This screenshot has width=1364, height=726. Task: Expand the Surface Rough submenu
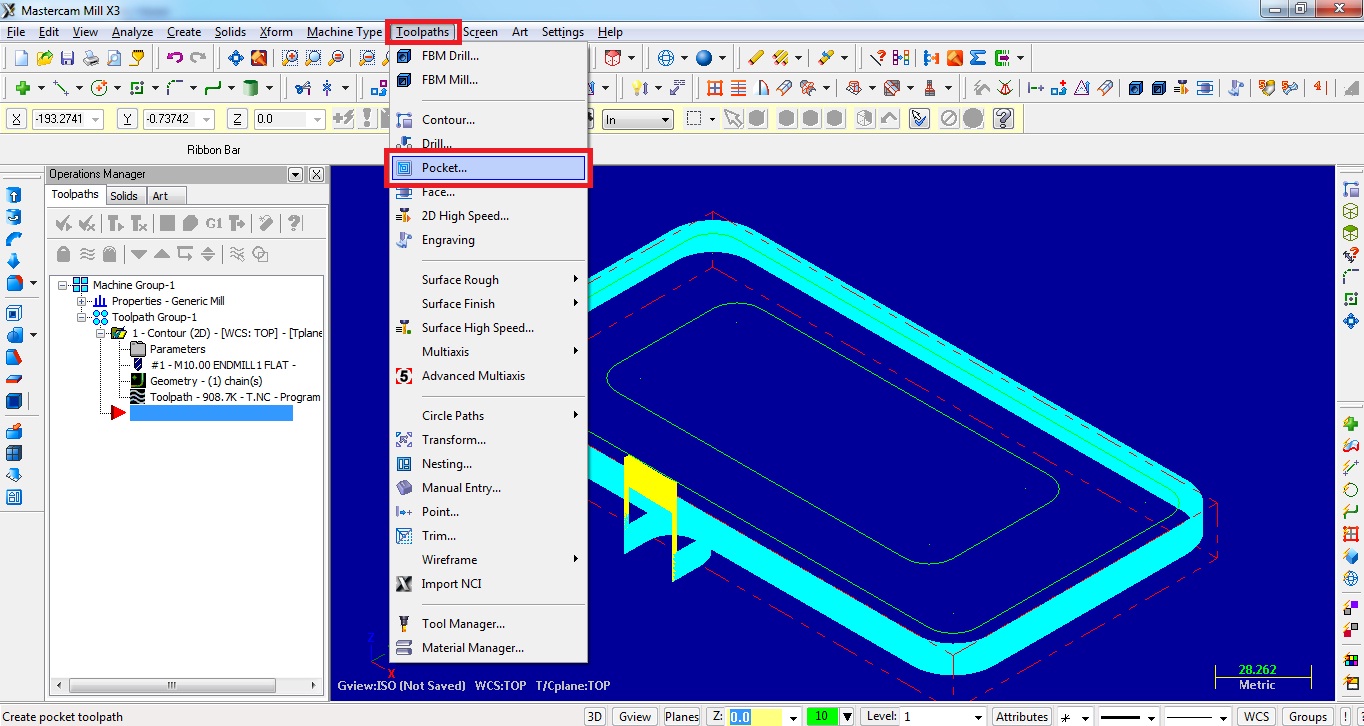[488, 280]
